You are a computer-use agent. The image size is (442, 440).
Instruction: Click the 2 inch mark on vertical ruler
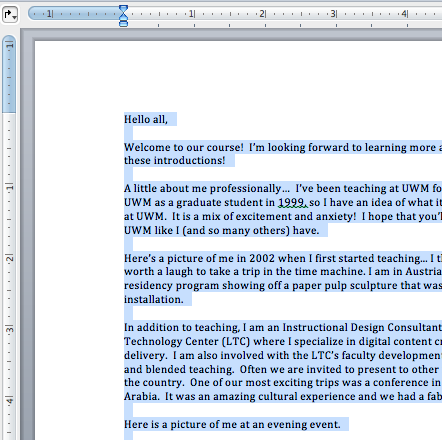click(x=10, y=258)
